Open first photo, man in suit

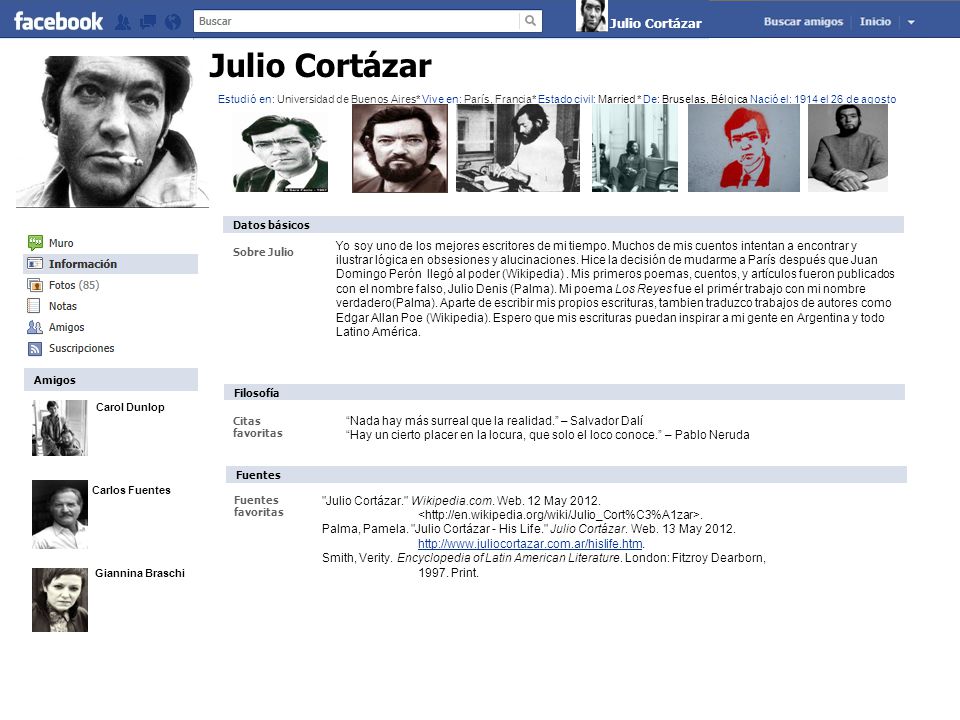point(280,152)
